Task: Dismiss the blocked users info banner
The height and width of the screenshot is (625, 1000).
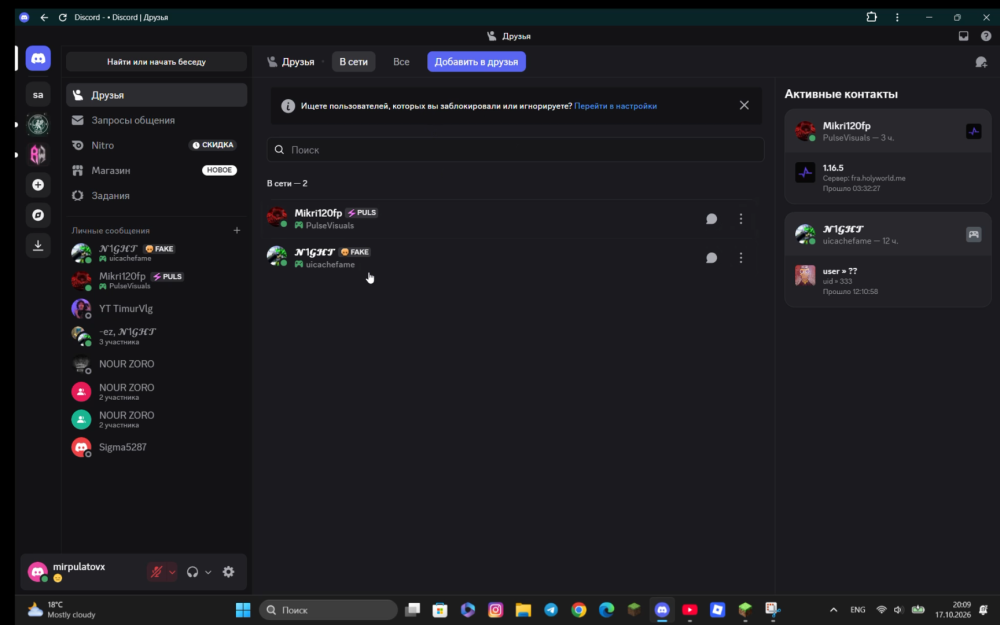Action: pos(744,105)
